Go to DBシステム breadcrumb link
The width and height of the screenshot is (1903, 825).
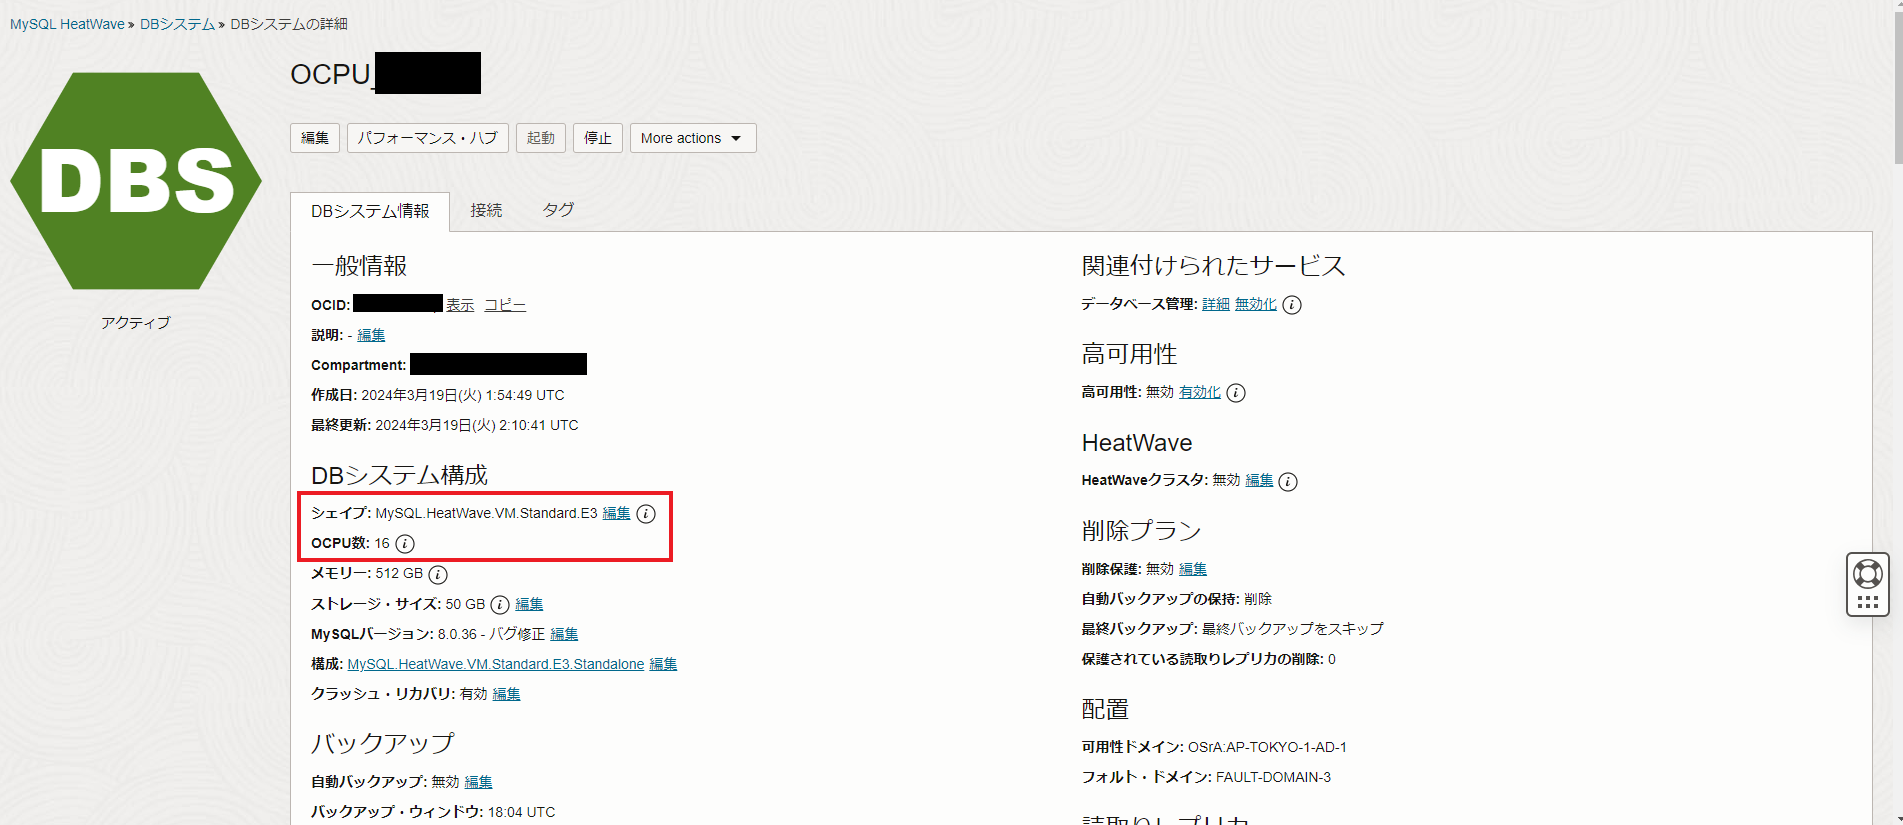(177, 24)
